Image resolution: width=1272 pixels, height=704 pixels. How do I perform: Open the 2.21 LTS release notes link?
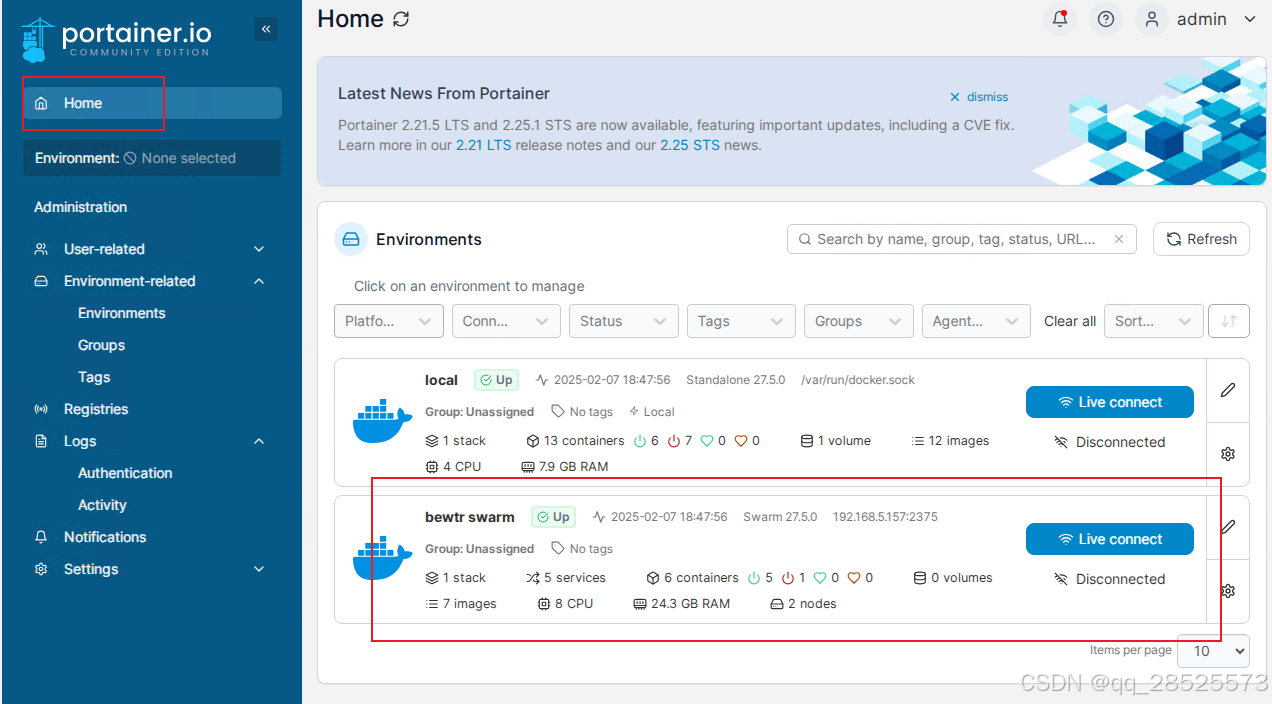pos(483,145)
